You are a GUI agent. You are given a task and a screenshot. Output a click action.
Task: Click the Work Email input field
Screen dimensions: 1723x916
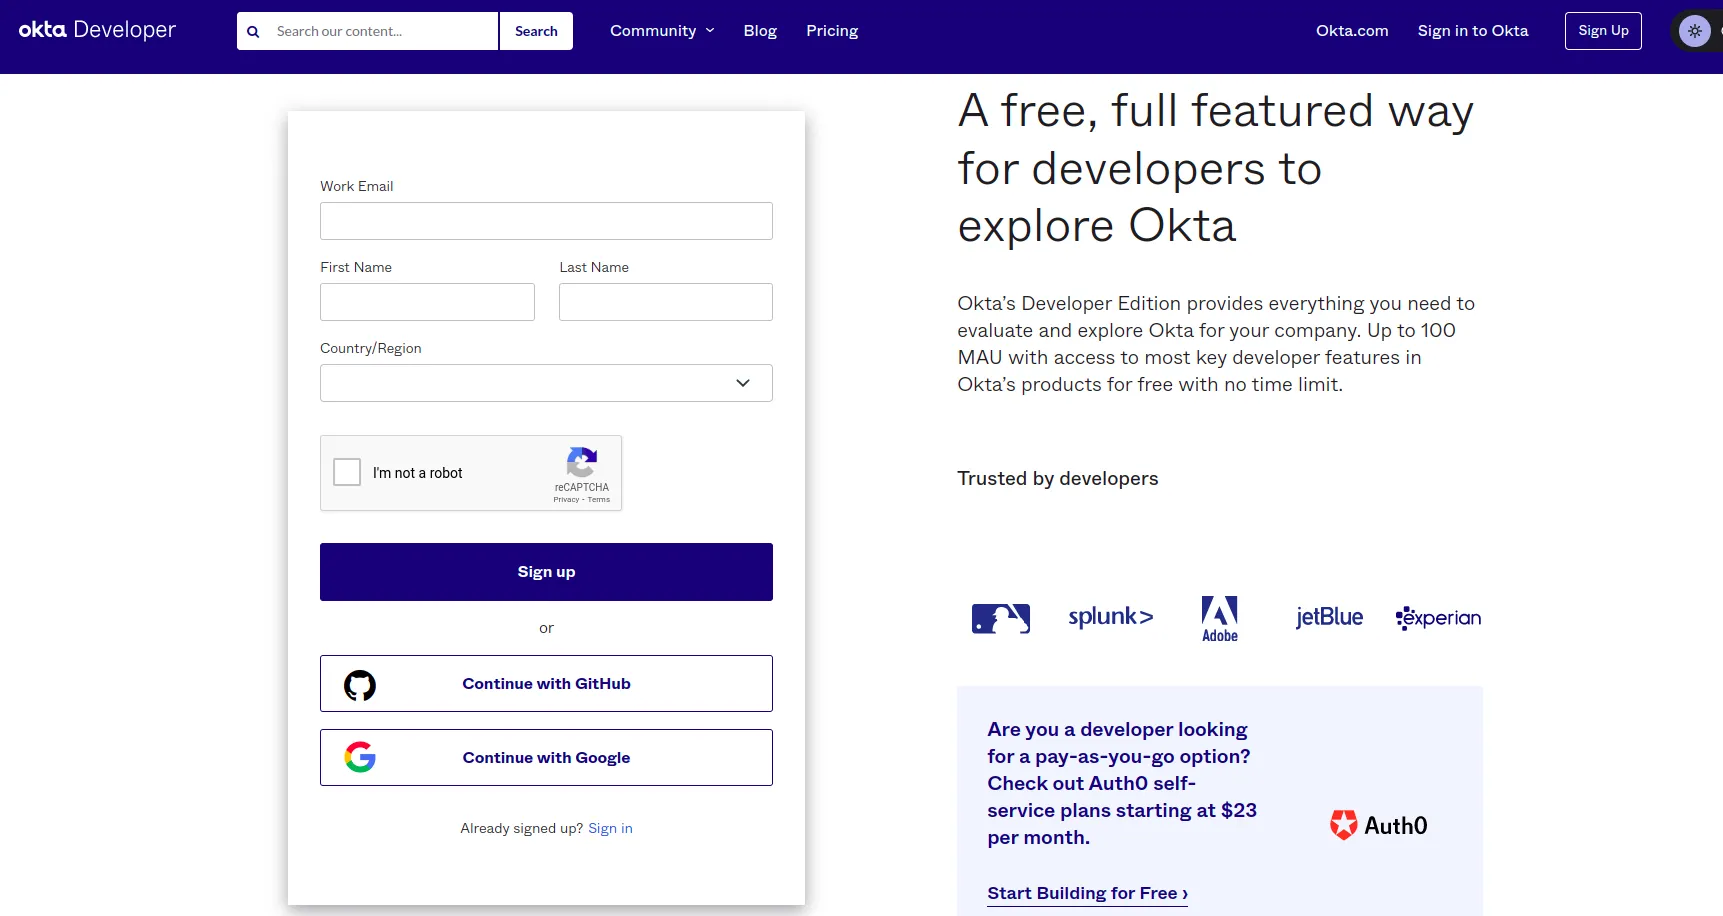[x=546, y=221]
